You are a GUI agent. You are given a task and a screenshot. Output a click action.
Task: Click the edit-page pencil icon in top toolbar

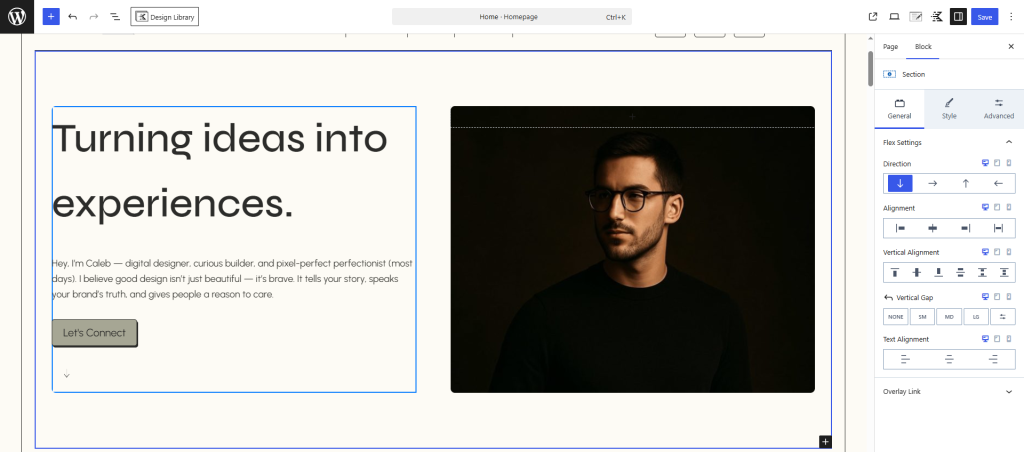pos(916,17)
